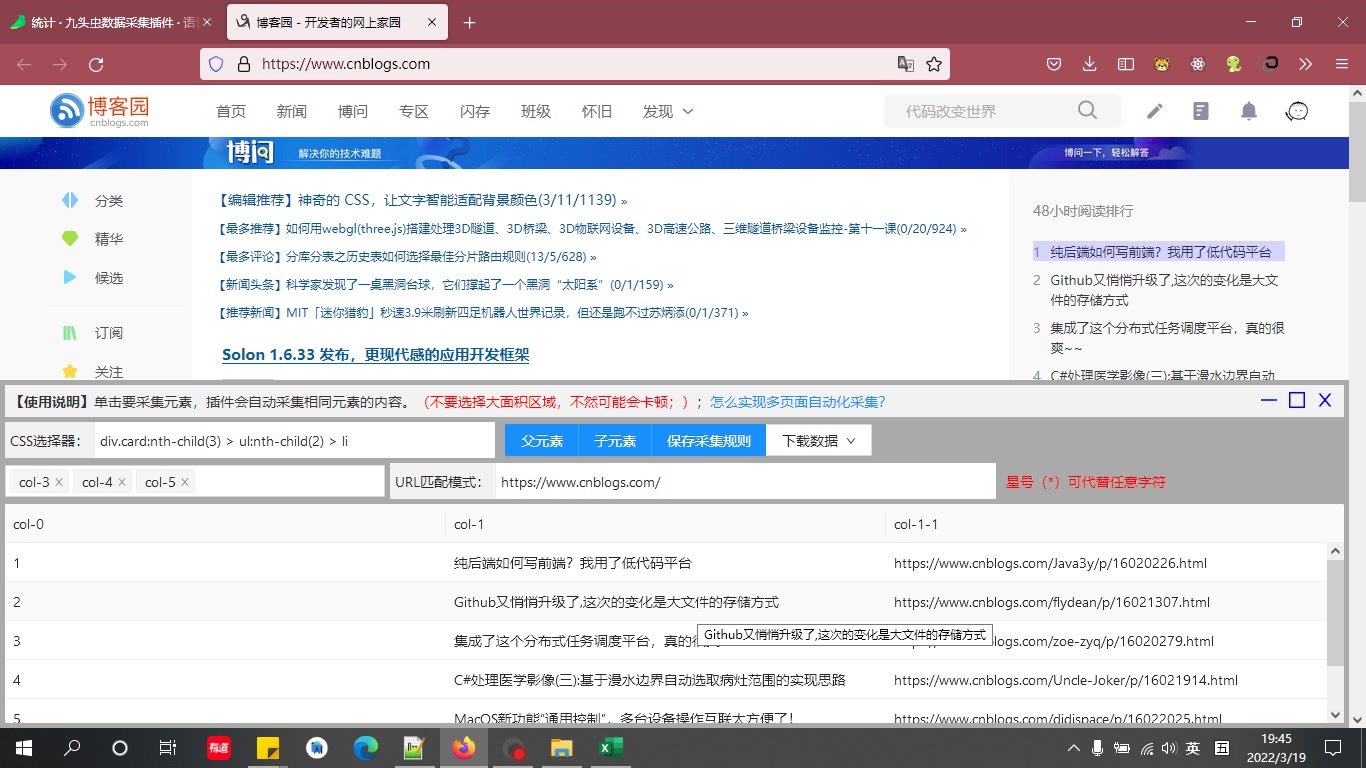Viewport: 1366px width, 768px height.
Task: Open the 闪存 nav item
Action: (475, 111)
